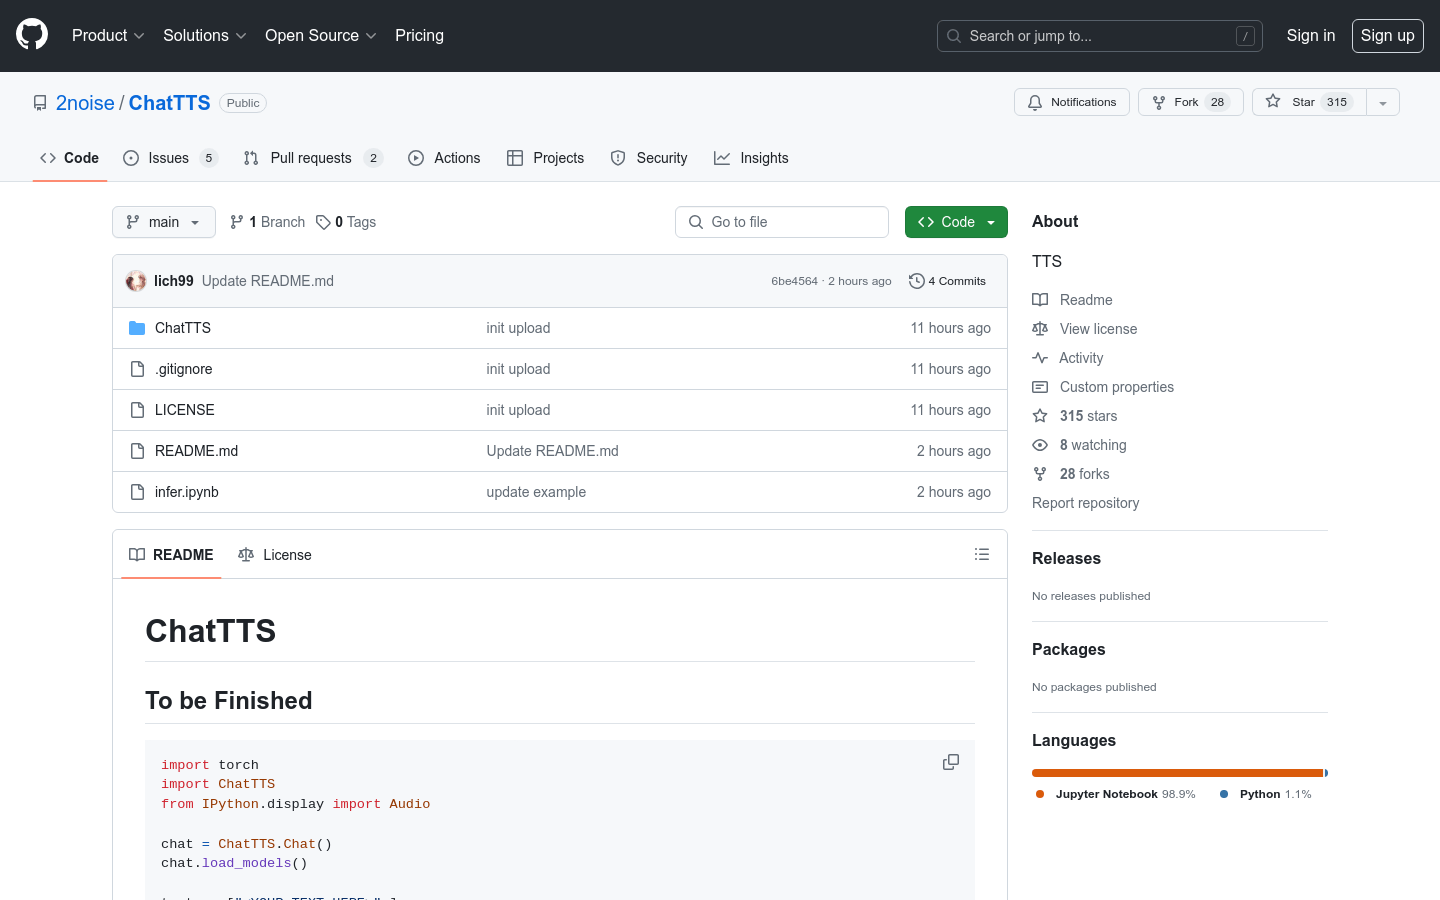Expand the Product menu
Viewport: 1440px width, 900px height.
108,36
